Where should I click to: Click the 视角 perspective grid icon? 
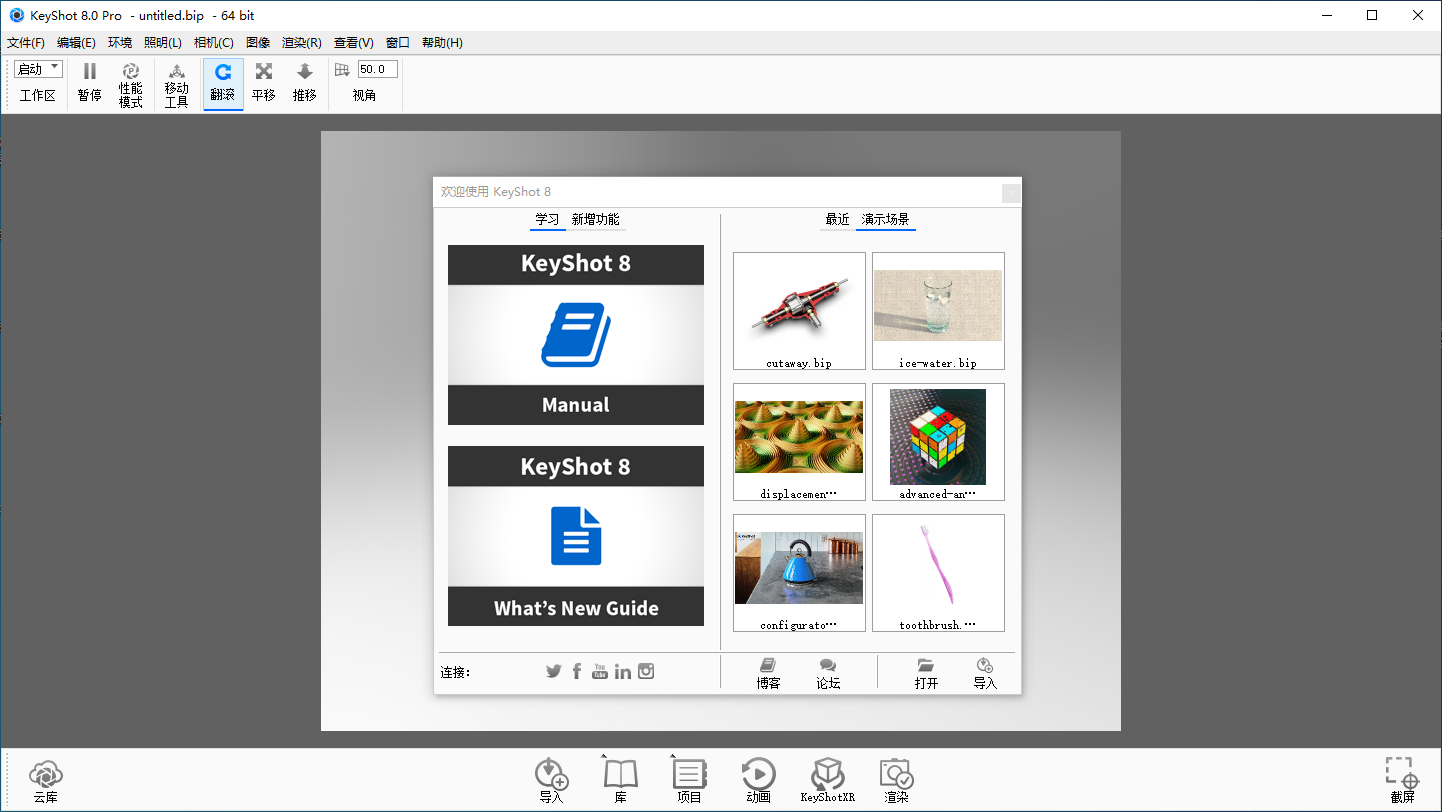pyautogui.click(x=342, y=69)
